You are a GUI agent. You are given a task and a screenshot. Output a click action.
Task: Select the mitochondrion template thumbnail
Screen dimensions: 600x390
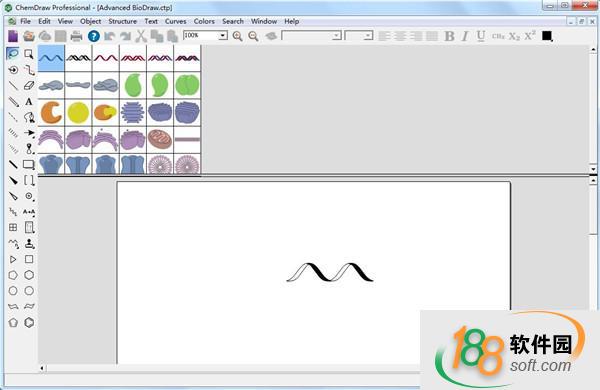pos(160,140)
